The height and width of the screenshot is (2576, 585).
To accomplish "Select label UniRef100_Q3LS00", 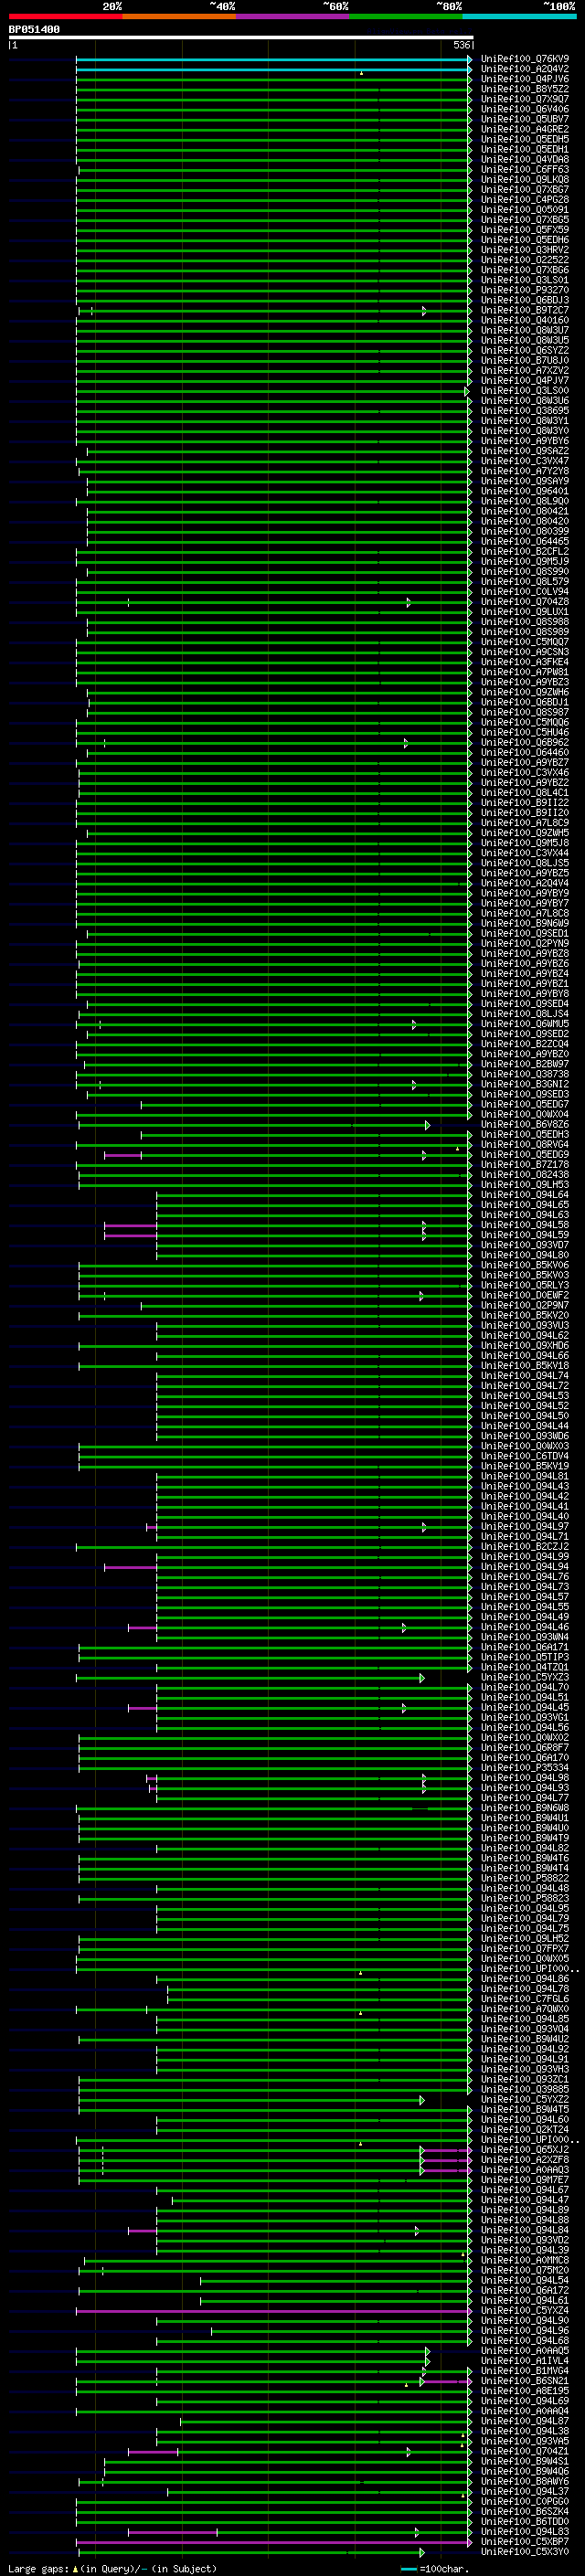I will coord(525,390).
